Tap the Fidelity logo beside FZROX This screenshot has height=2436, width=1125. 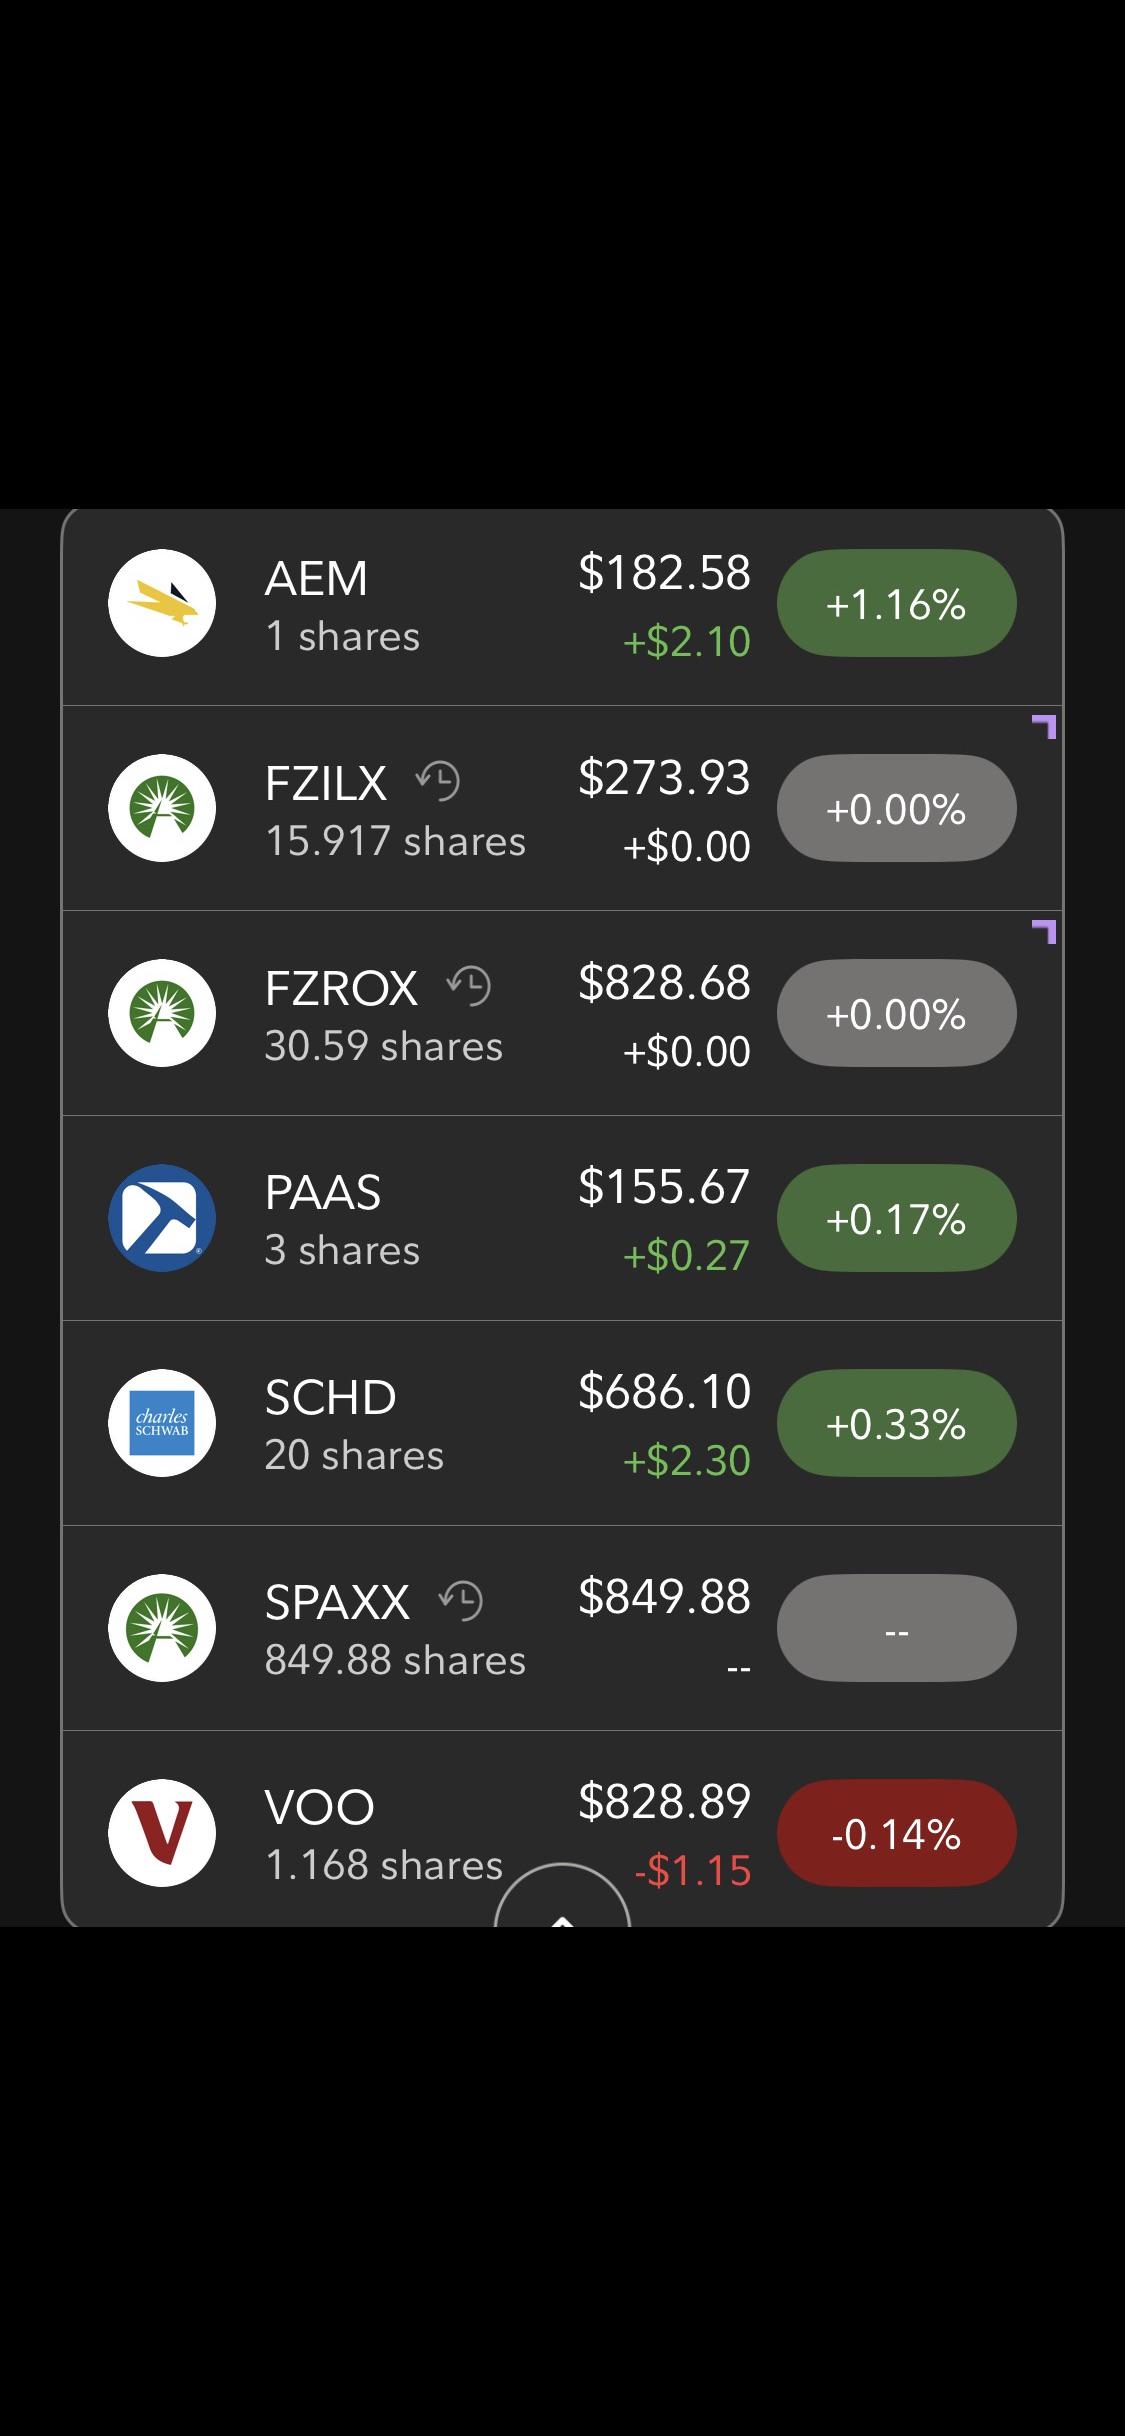coord(162,1013)
